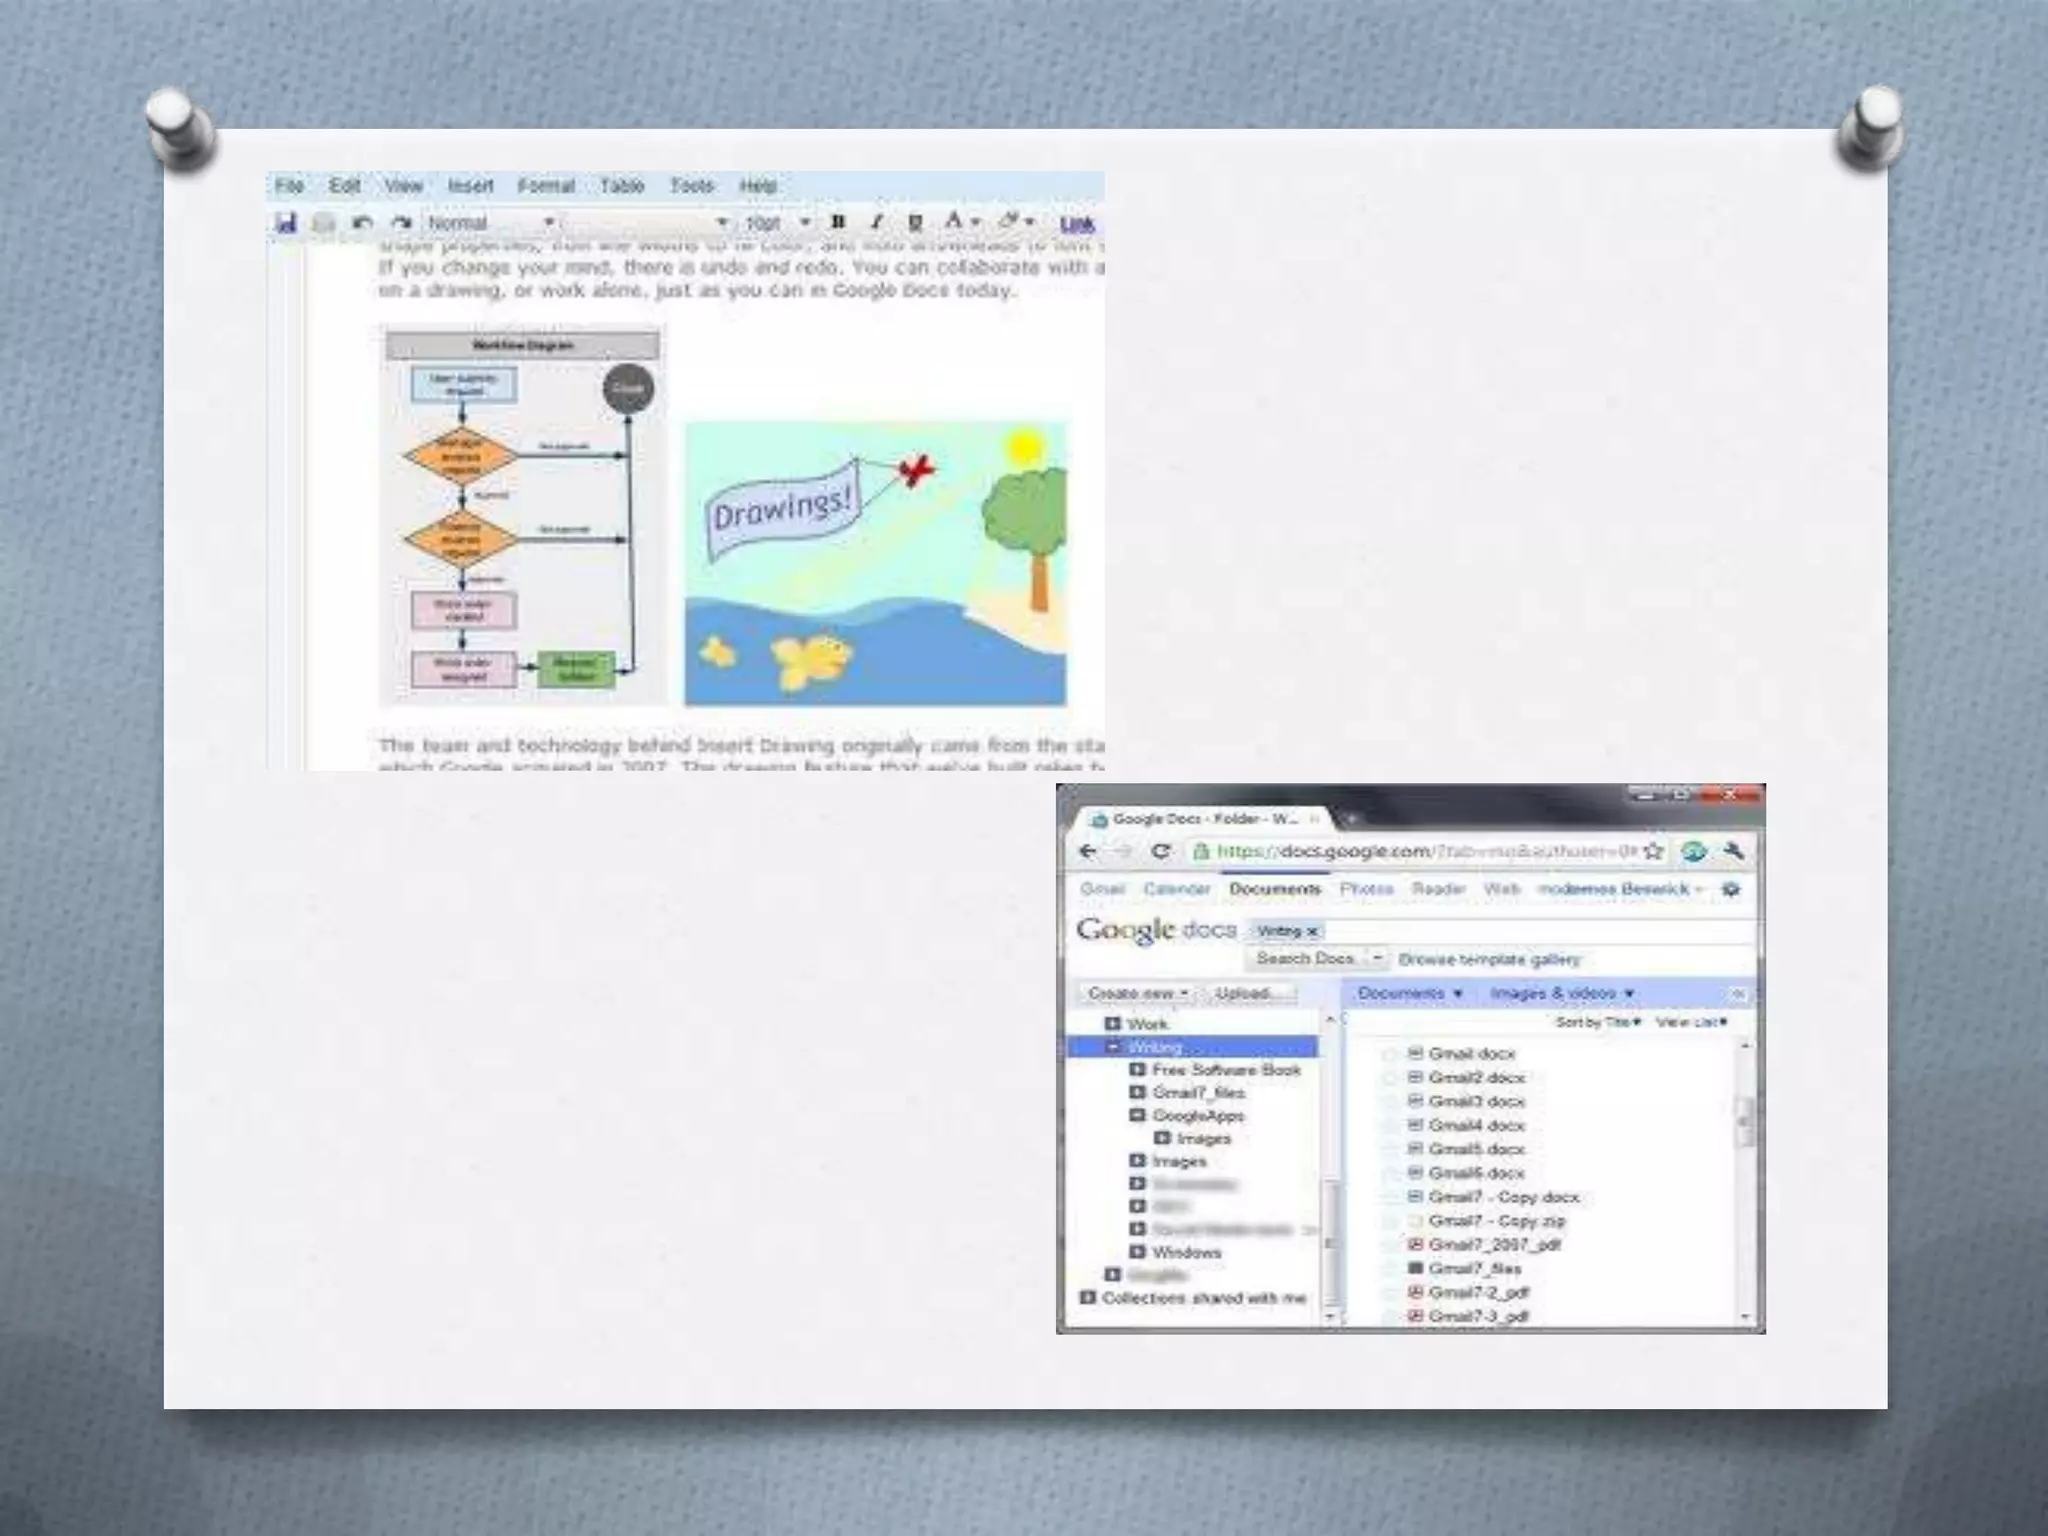
Task: Tick the checkbox beside Gmail.docx
Action: 1389,1054
